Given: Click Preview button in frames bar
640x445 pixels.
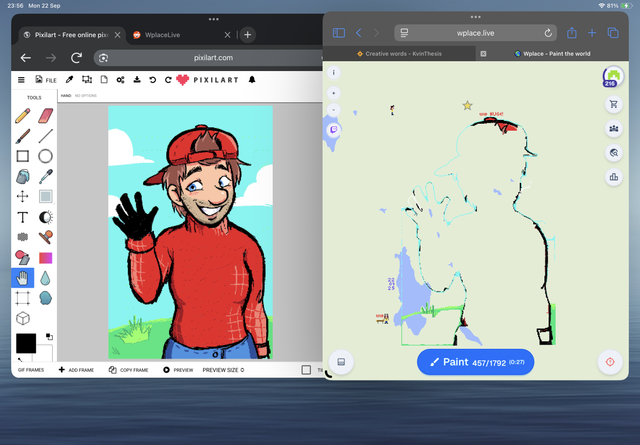Looking at the screenshot, I should (x=178, y=370).
